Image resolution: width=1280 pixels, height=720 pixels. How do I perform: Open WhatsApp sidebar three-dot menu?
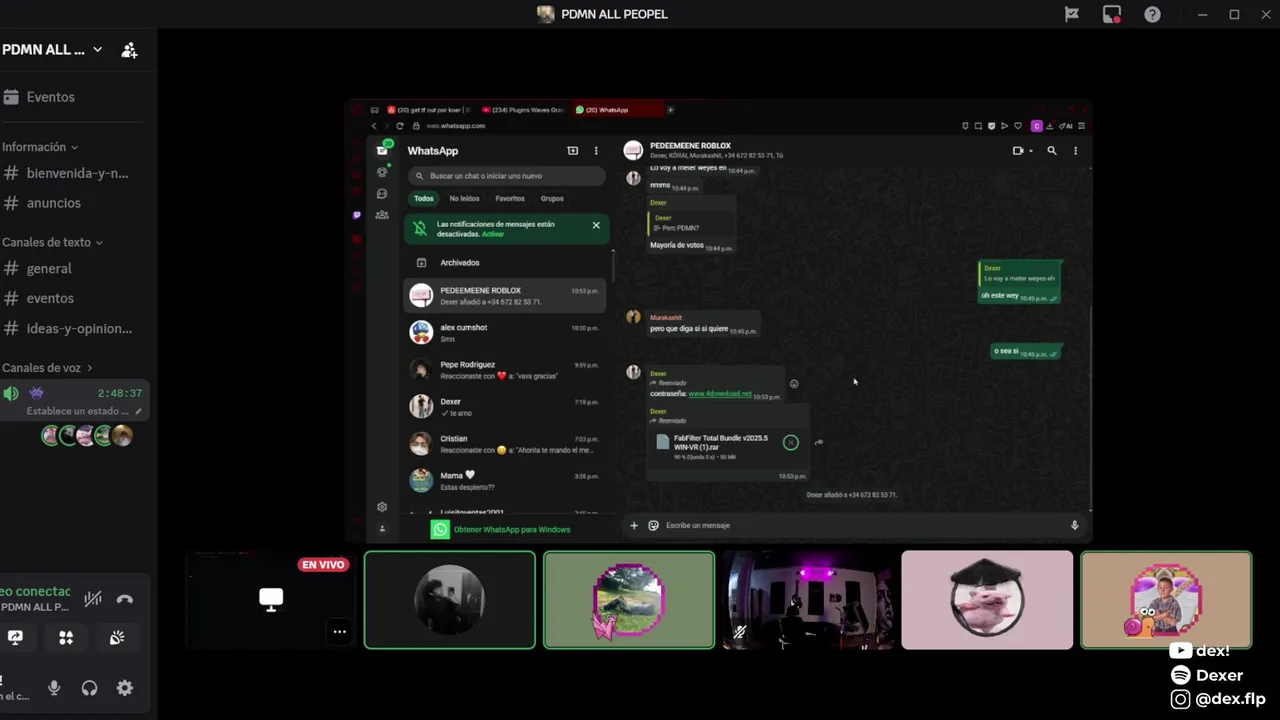click(596, 151)
